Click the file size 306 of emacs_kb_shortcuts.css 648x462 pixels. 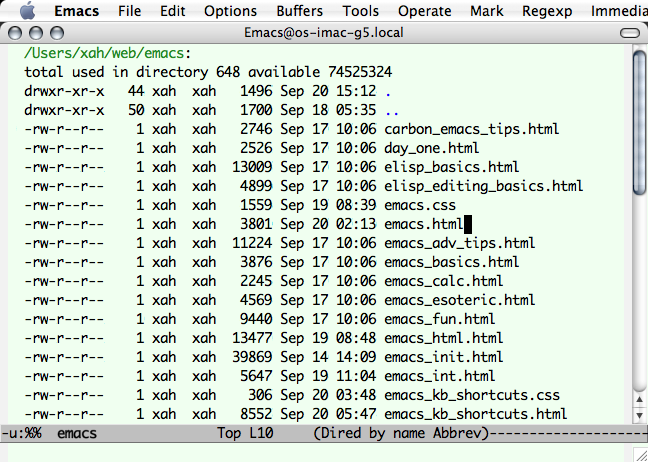pyautogui.click(x=260, y=395)
